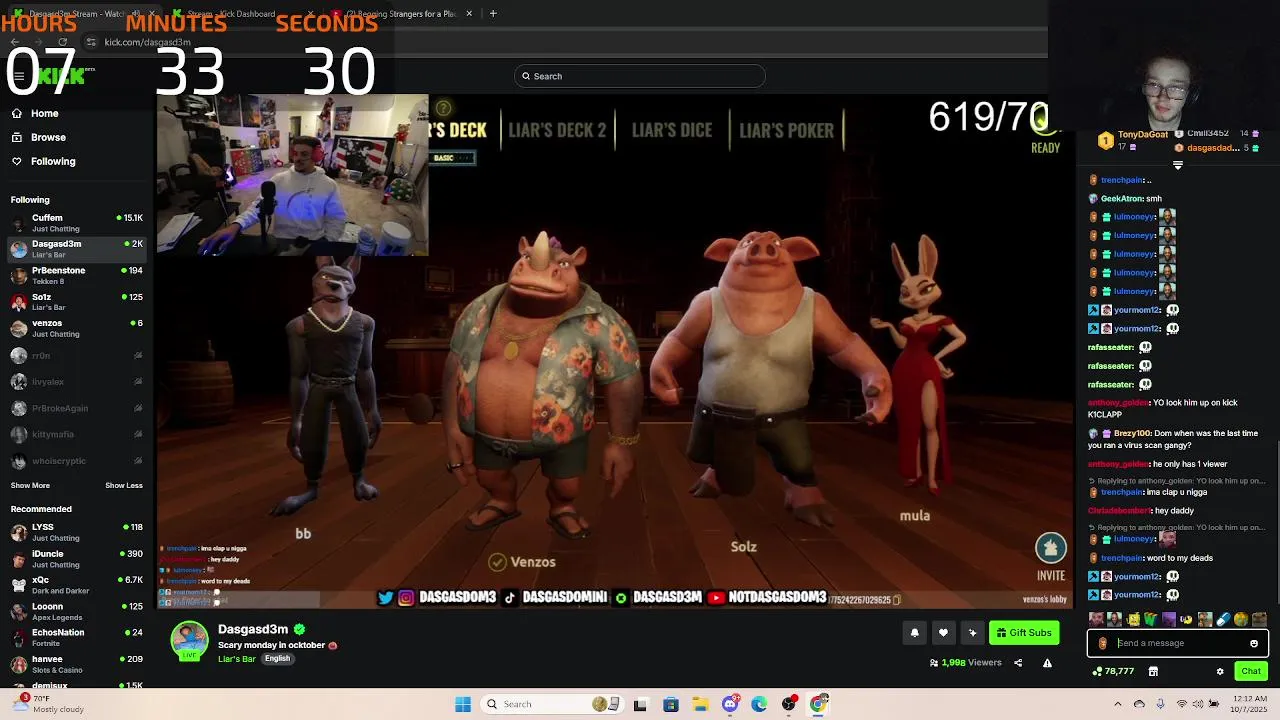
Task: Open Solz channel in Following list
Action: pyautogui.click(x=76, y=302)
